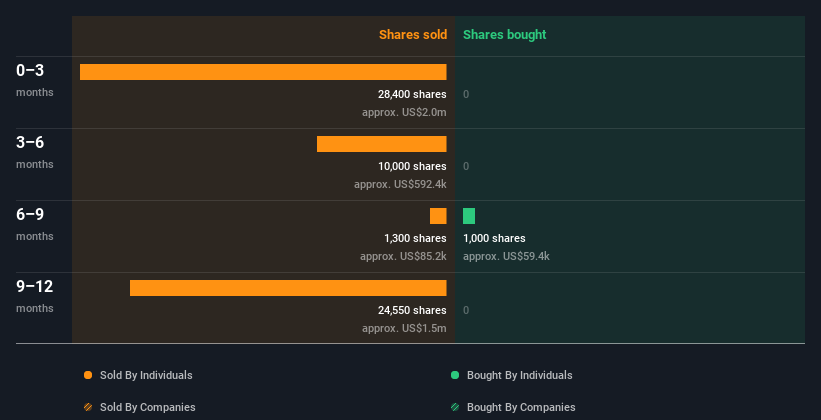Click the approx. US$1.5m value
The width and height of the screenshot is (821, 420).
point(404,328)
